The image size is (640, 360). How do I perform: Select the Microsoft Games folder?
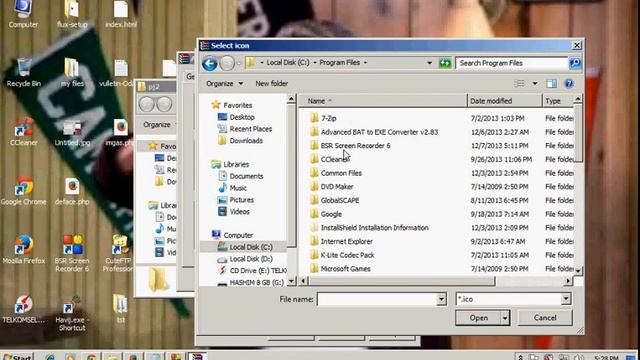pos(345,269)
